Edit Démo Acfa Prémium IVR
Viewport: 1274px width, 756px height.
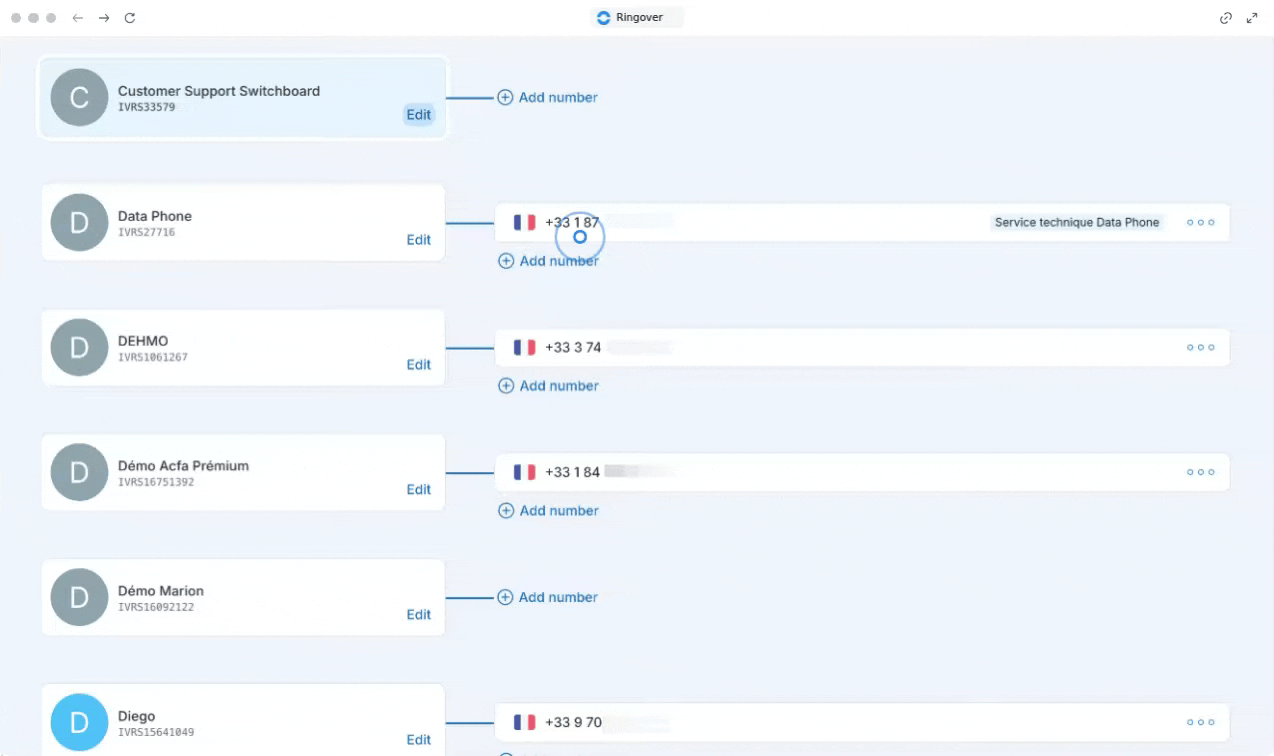coord(419,490)
